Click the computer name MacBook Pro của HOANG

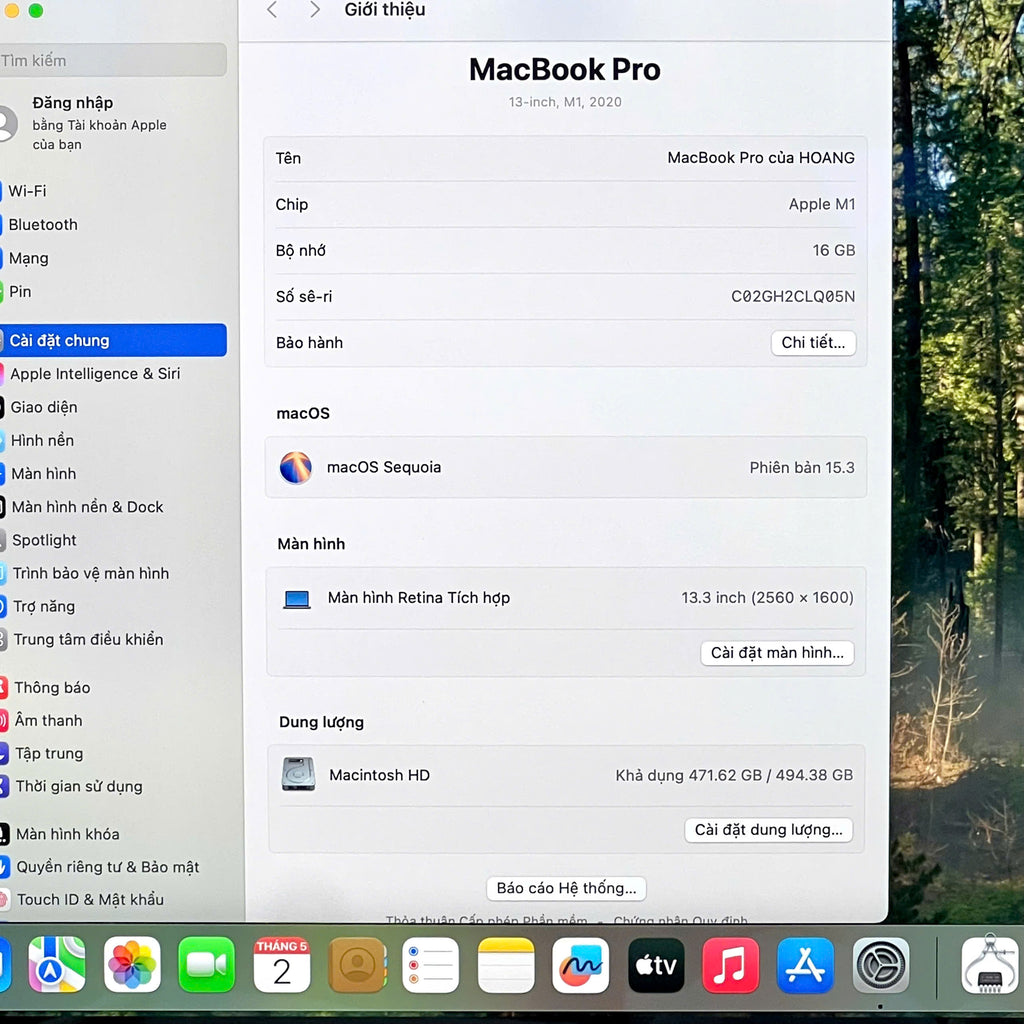[761, 158]
